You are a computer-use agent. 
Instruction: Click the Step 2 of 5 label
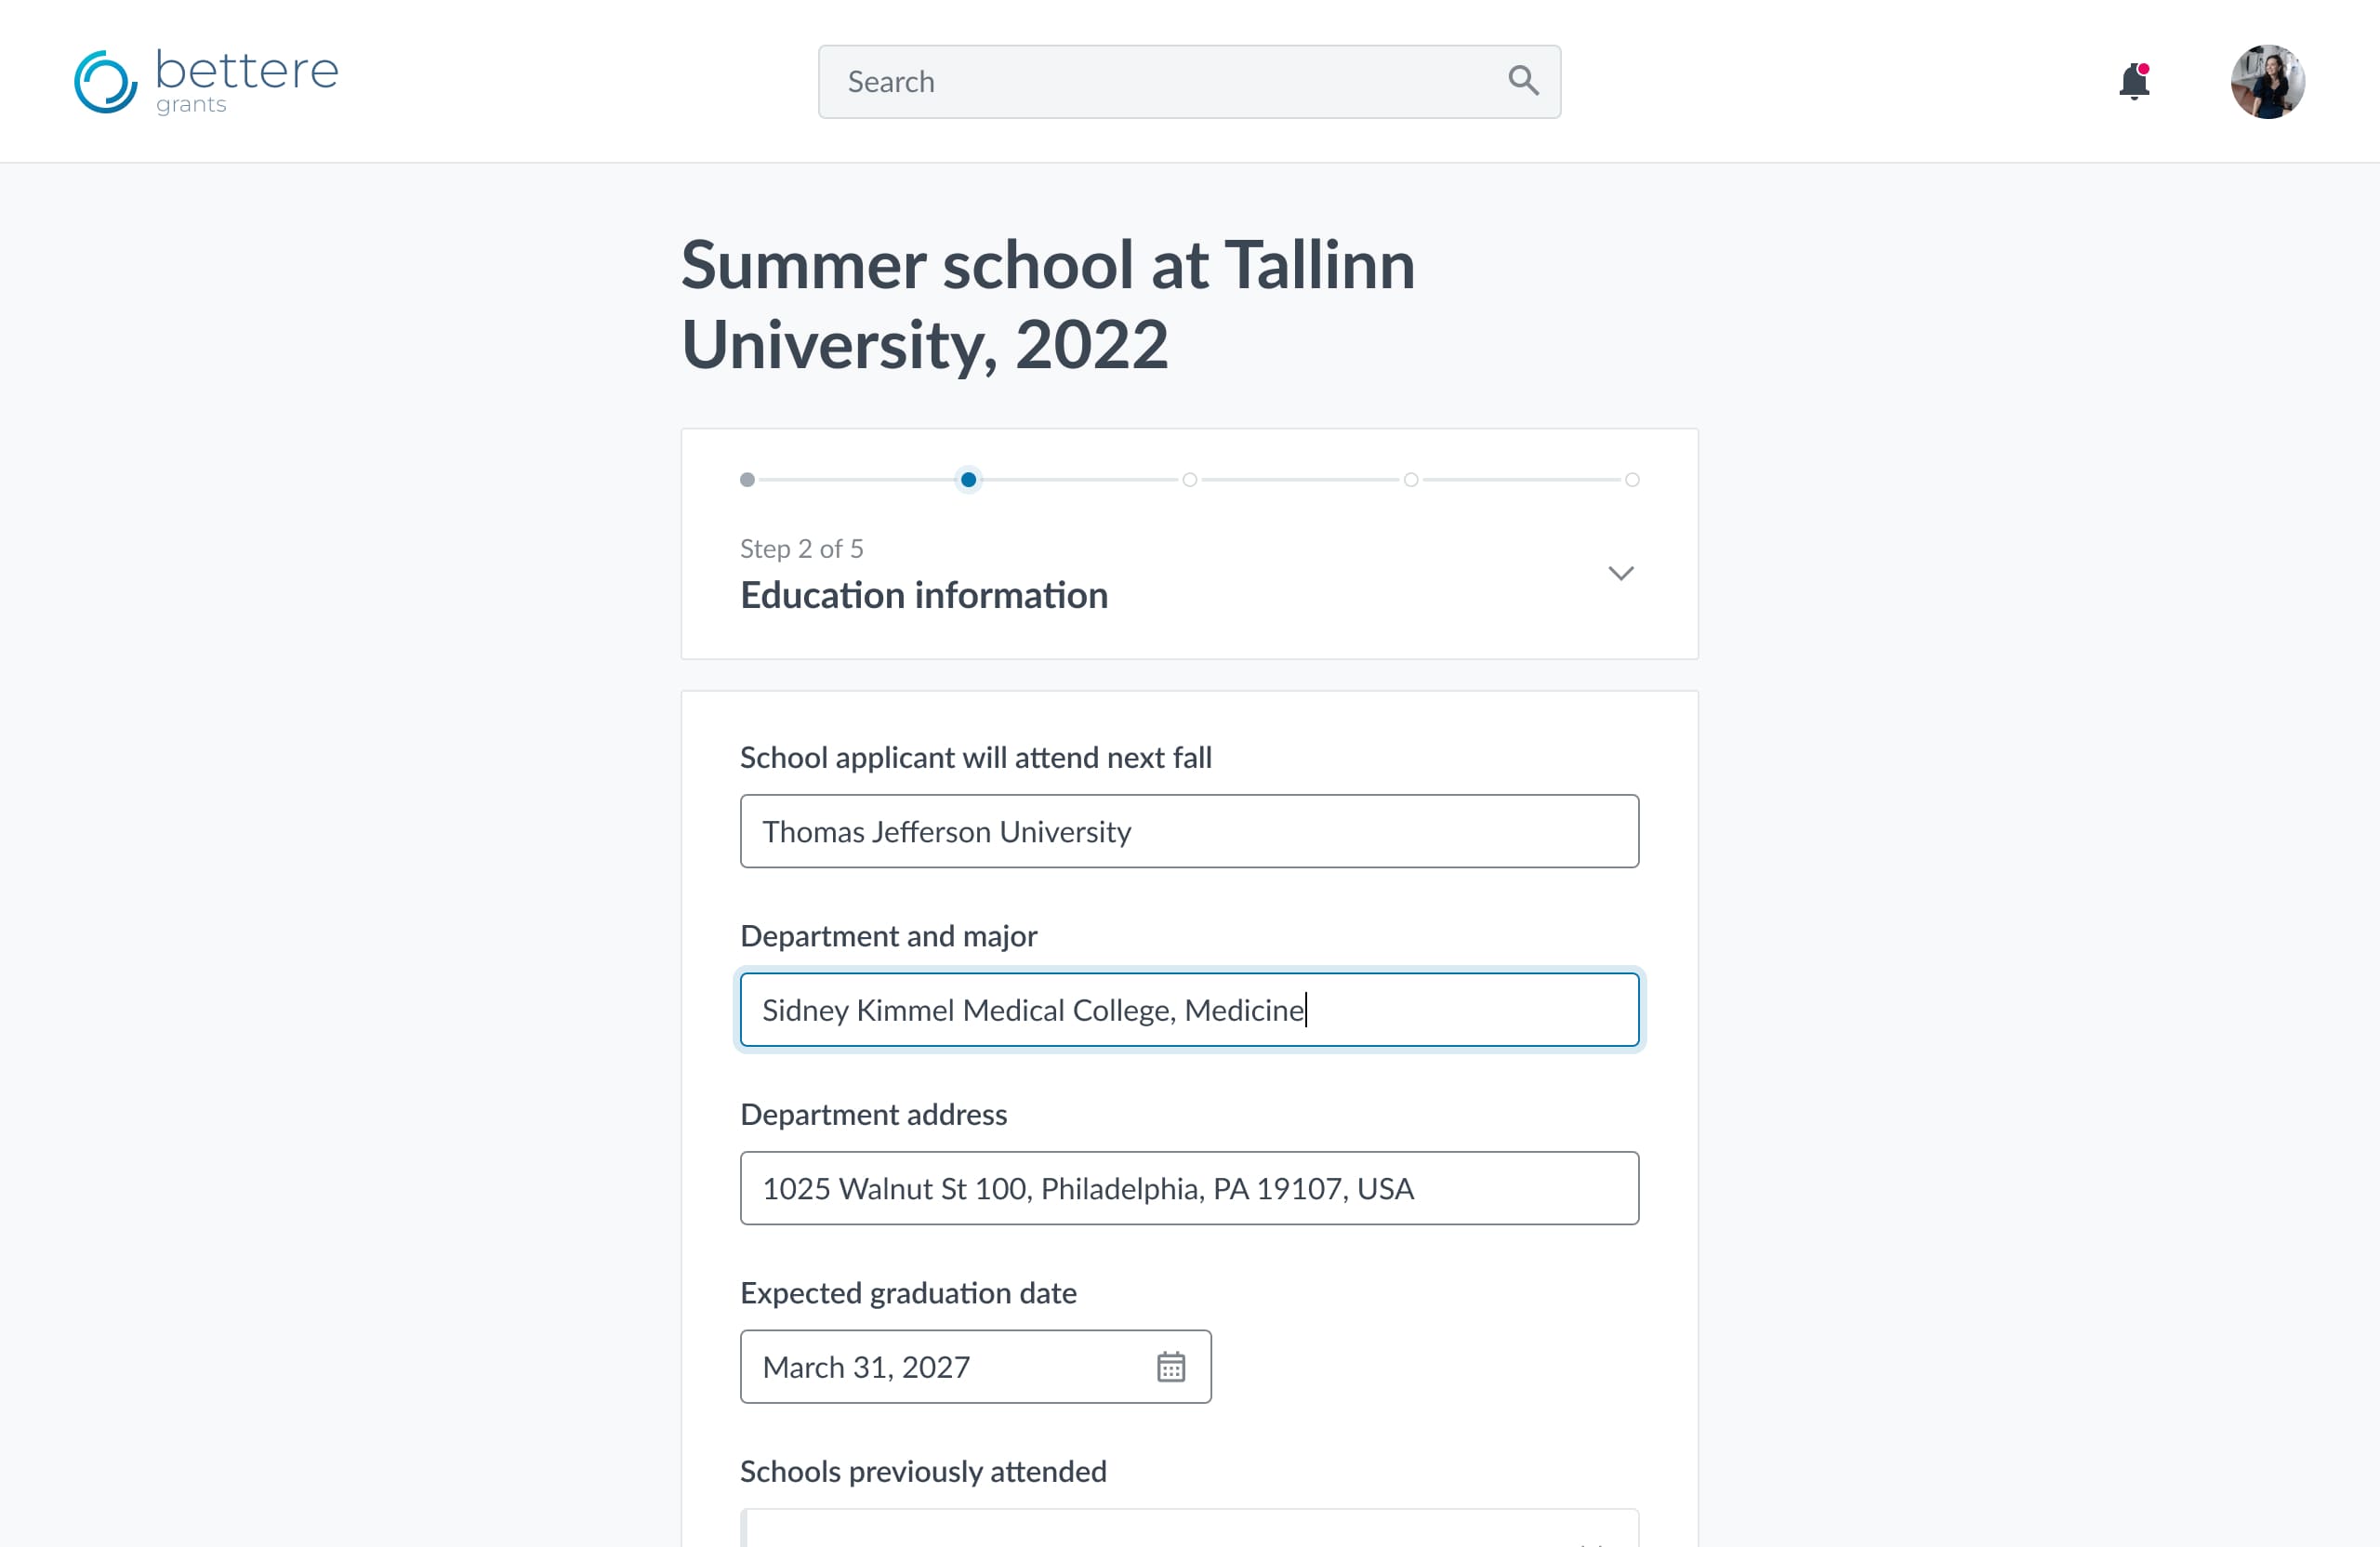(801, 548)
